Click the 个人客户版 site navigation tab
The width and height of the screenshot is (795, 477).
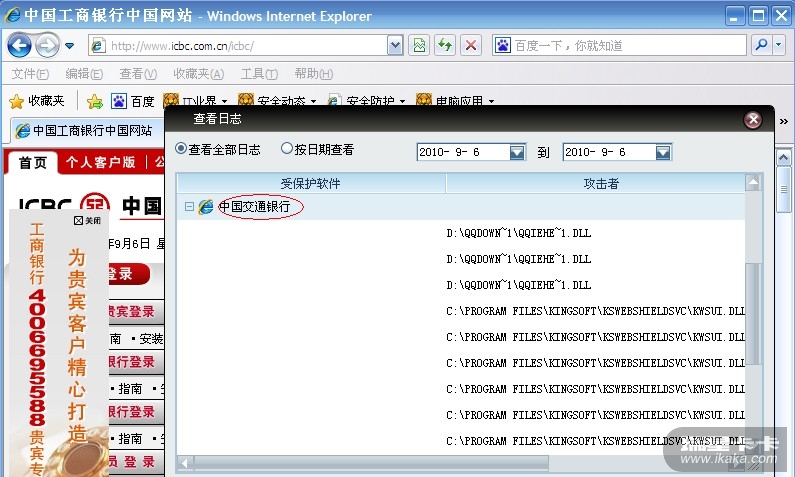(100, 162)
